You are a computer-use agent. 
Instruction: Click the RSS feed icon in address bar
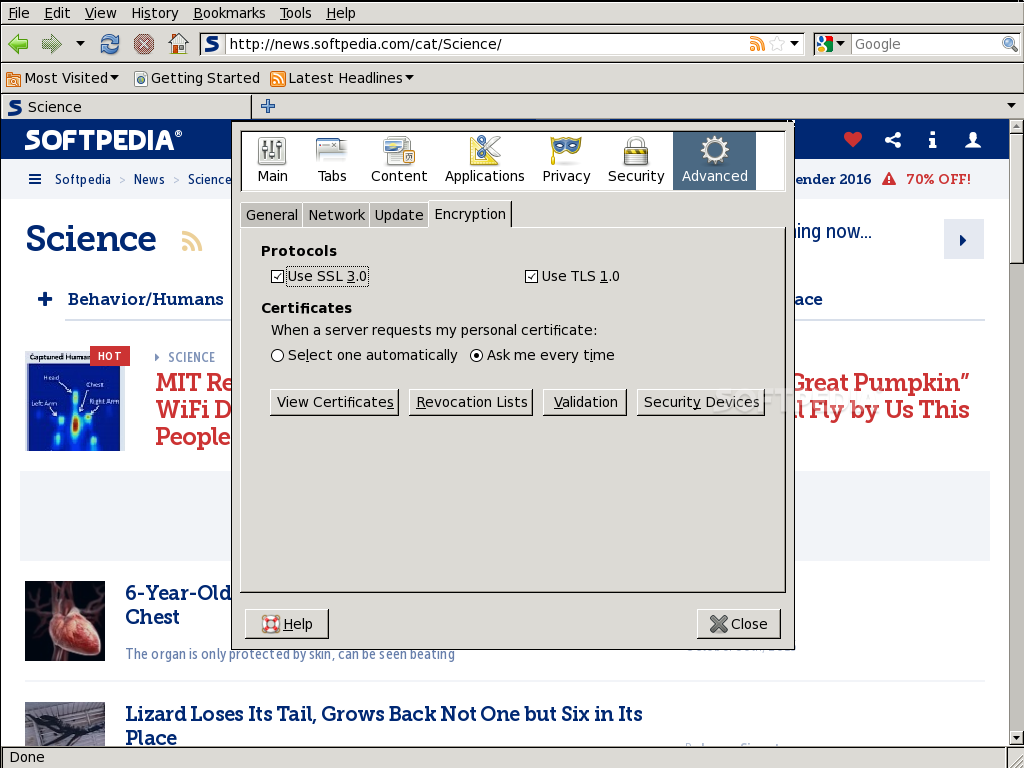click(x=757, y=44)
